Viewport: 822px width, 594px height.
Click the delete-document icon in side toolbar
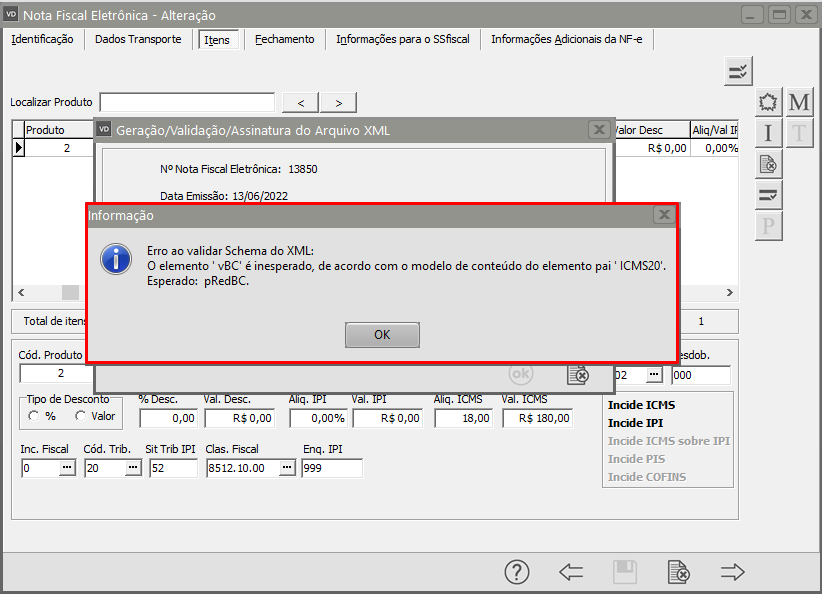click(x=768, y=164)
